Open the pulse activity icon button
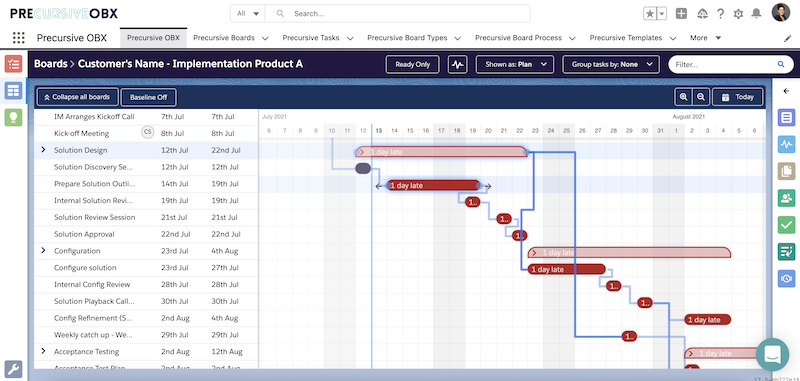 (x=458, y=65)
